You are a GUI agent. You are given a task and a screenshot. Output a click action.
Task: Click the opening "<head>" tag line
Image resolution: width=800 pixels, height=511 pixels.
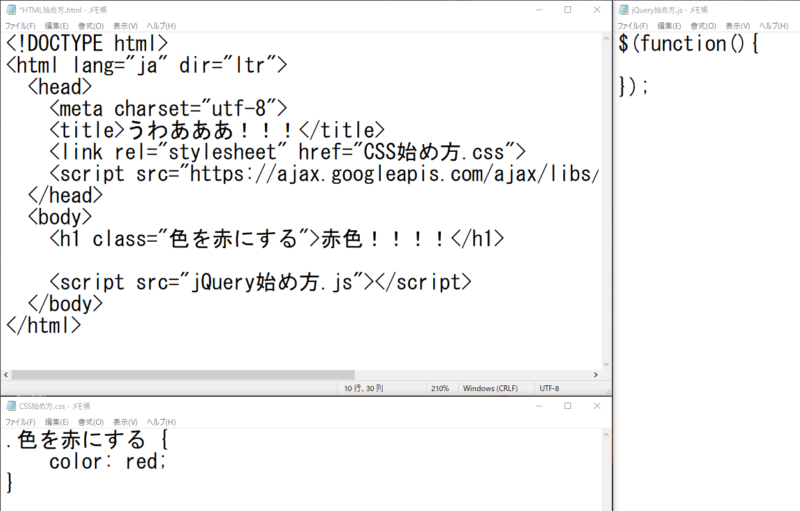60,87
